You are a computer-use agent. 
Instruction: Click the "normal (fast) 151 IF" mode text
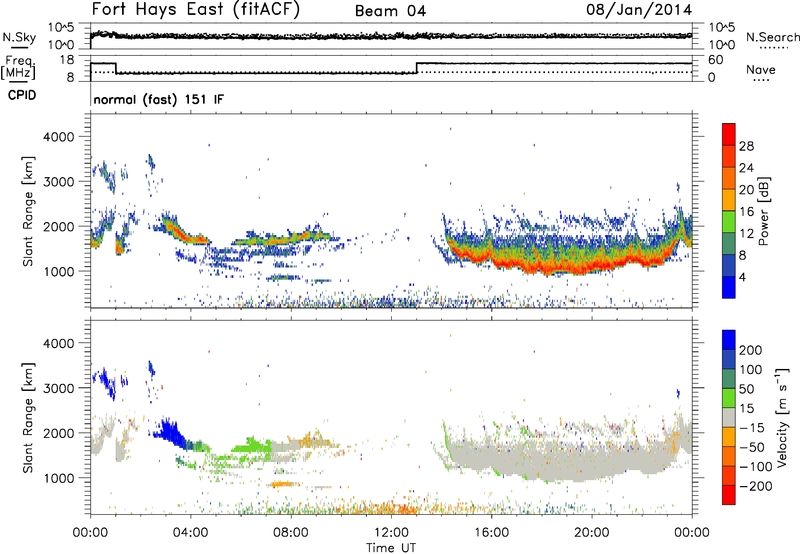click(x=159, y=99)
